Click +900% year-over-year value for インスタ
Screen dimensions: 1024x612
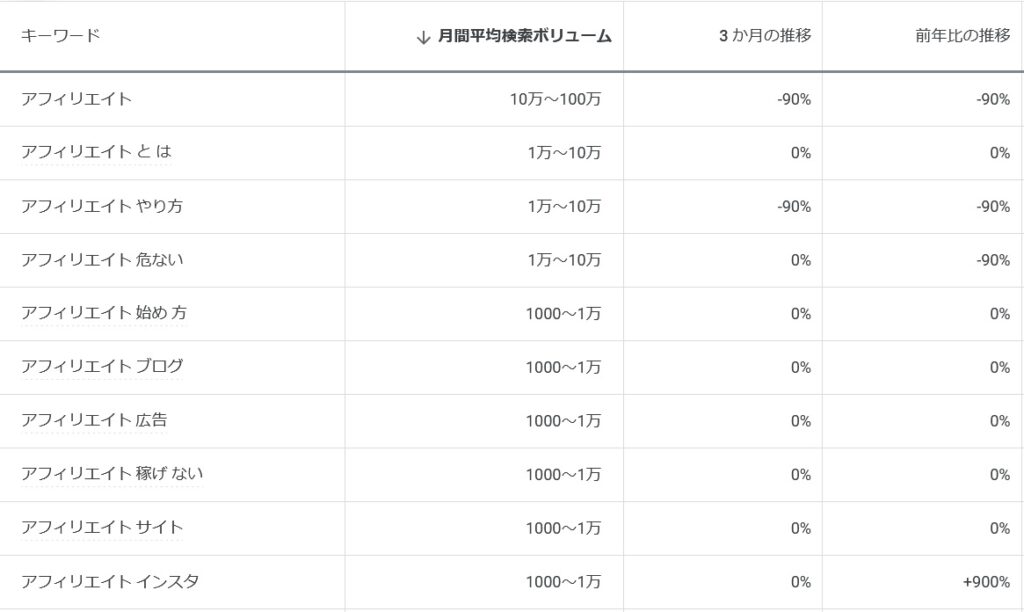pyautogui.click(x=986, y=582)
